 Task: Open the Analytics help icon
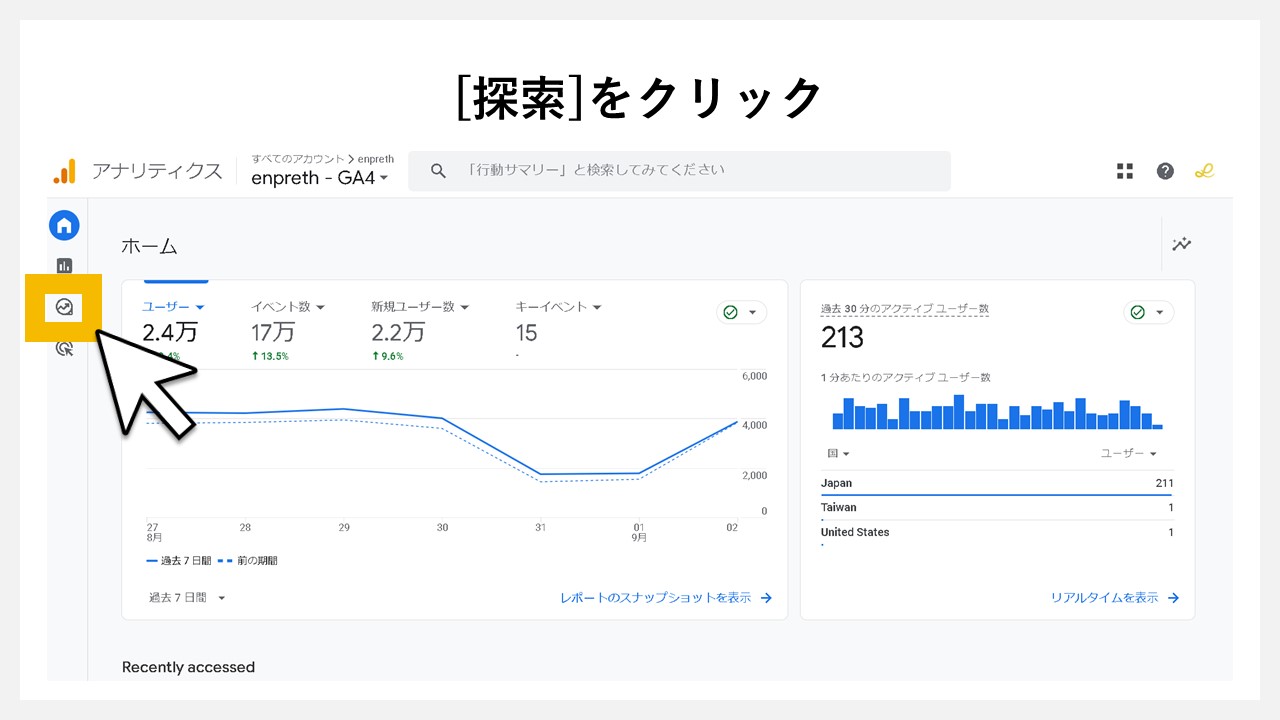point(1165,170)
